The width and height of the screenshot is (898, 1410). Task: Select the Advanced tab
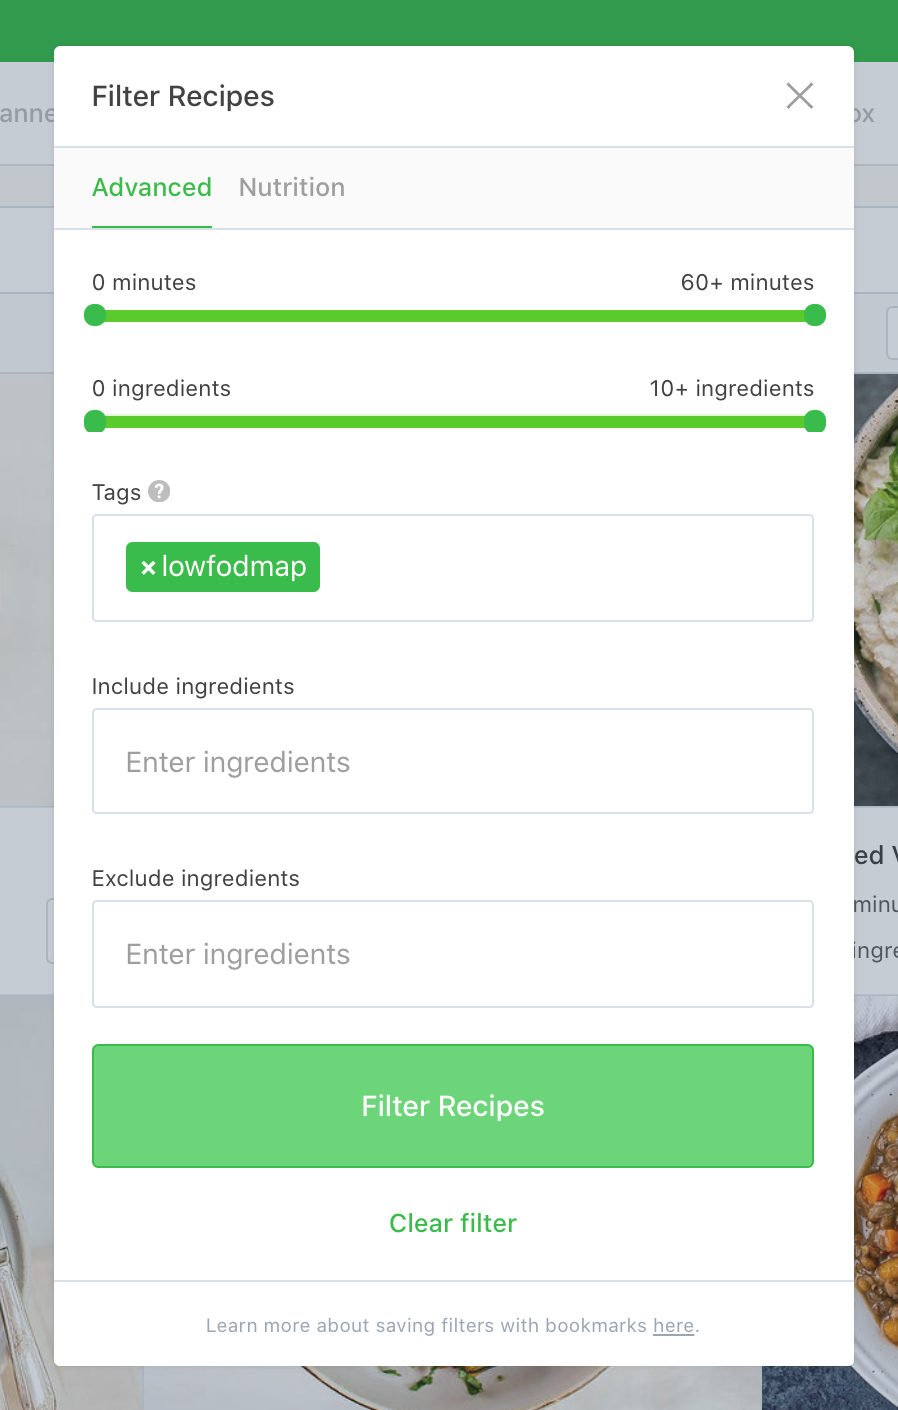click(x=152, y=187)
